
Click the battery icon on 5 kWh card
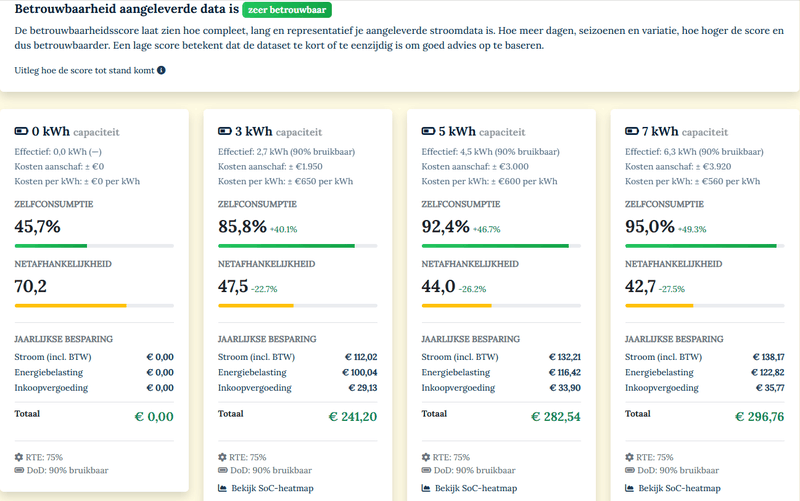427,131
